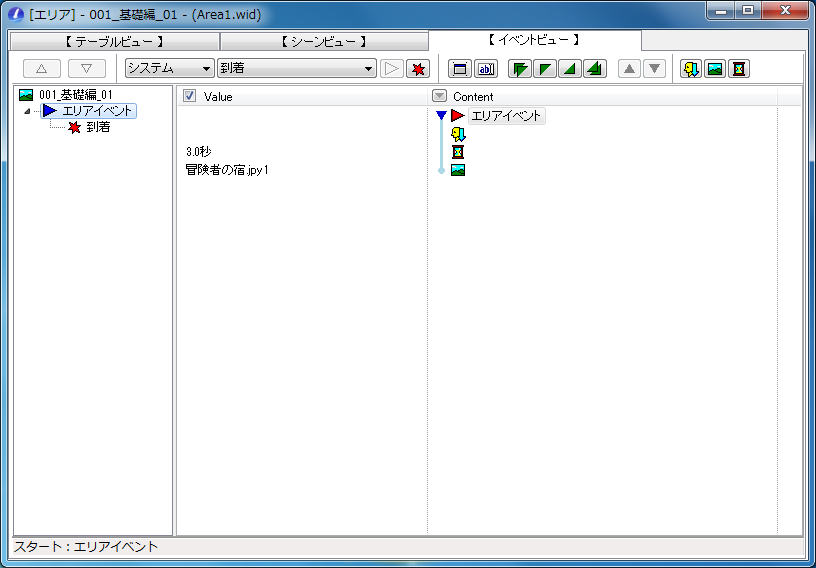Click the red star event button in toolbar
This screenshot has width=816, height=568.
(x=418, y=69)
